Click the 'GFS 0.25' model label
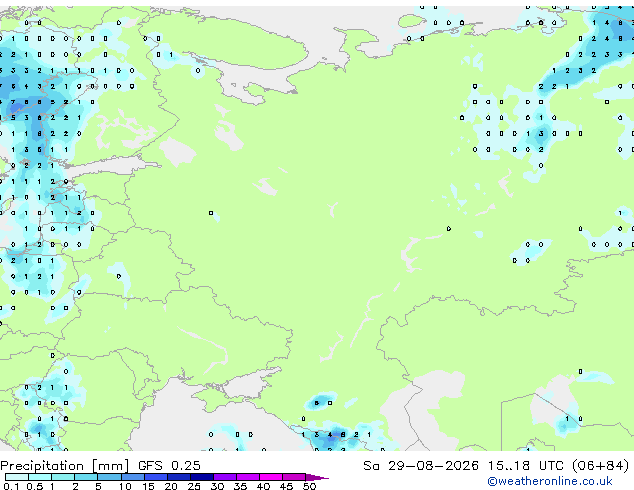 coord(169,465)
